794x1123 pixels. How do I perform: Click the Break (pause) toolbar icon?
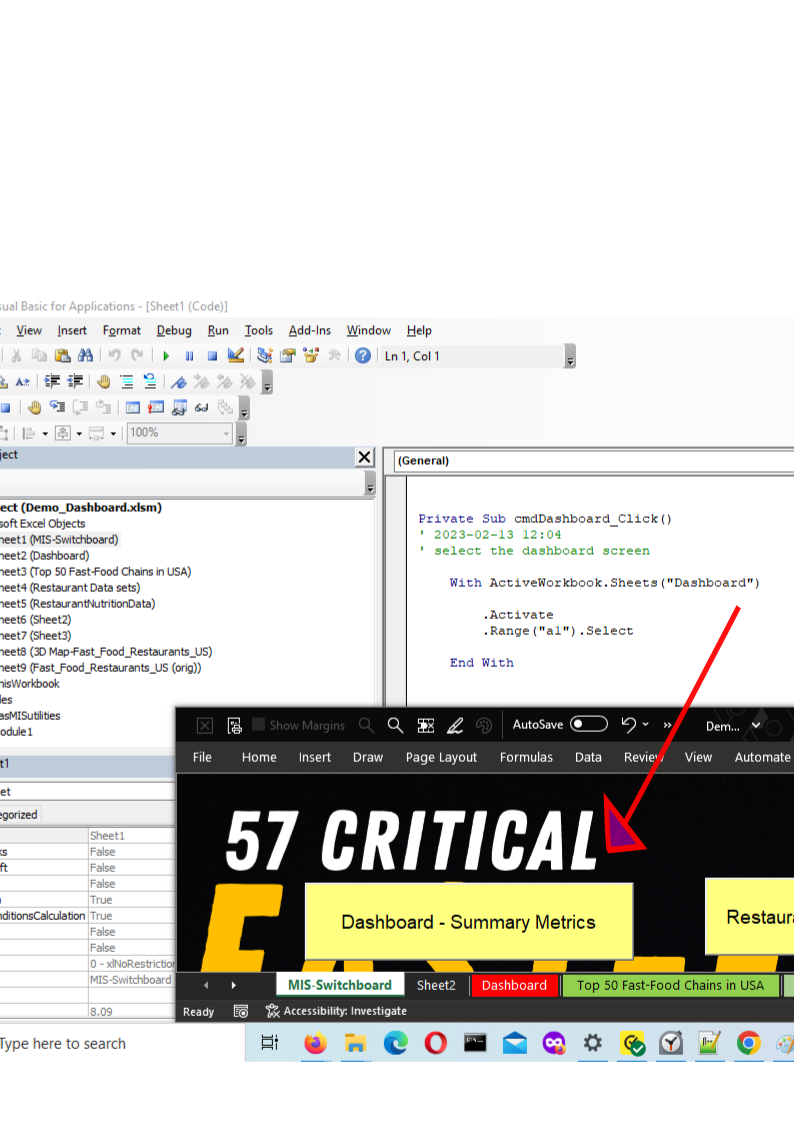click(189, 356)
